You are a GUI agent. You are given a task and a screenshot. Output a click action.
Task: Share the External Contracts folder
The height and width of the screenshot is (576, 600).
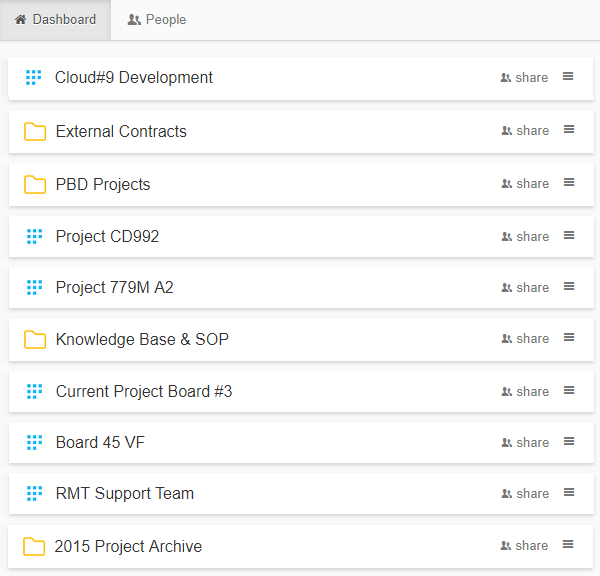(525, 131)
